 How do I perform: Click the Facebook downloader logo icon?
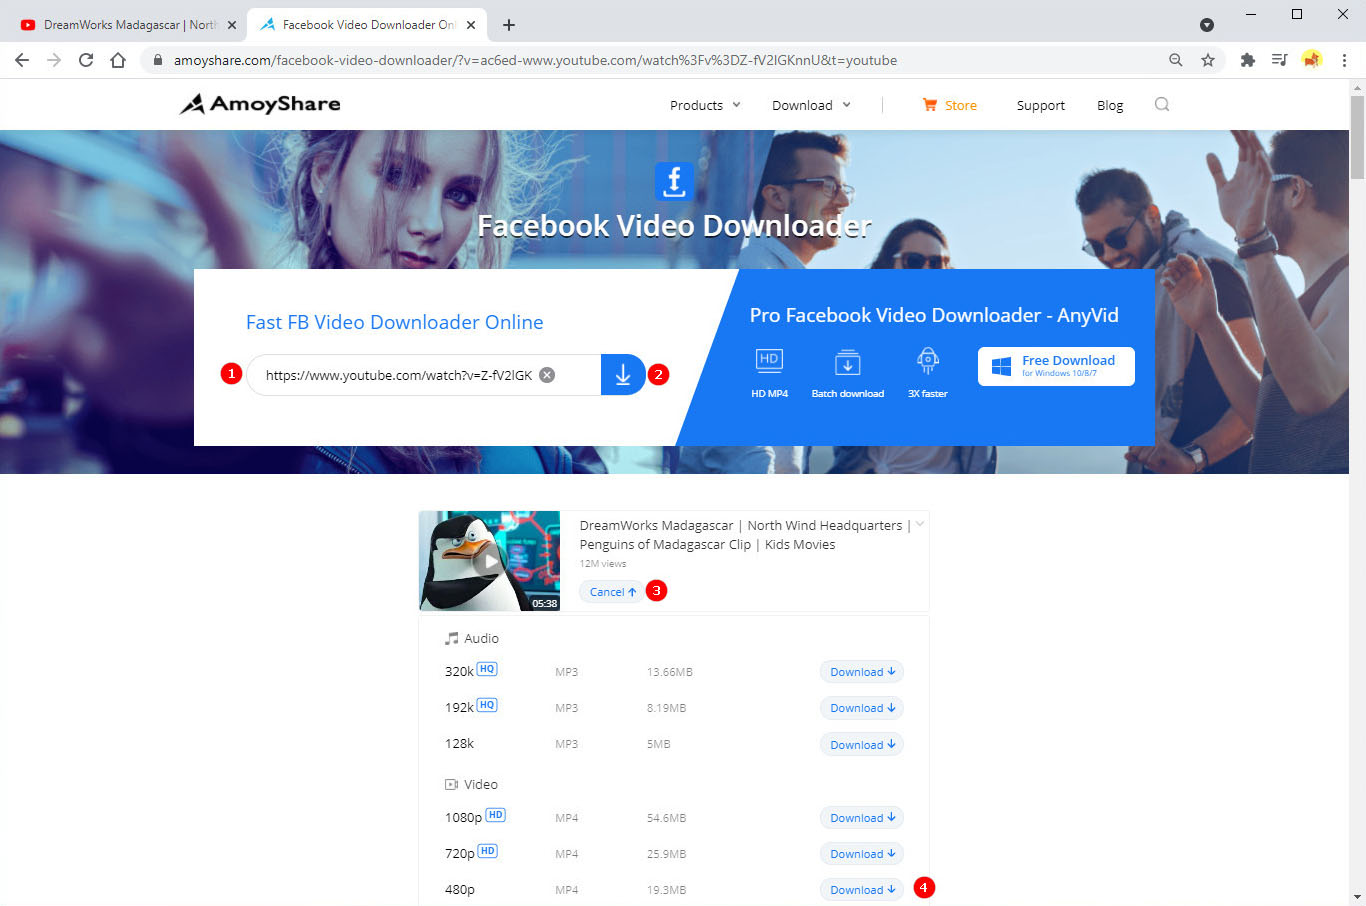(674, 182)
